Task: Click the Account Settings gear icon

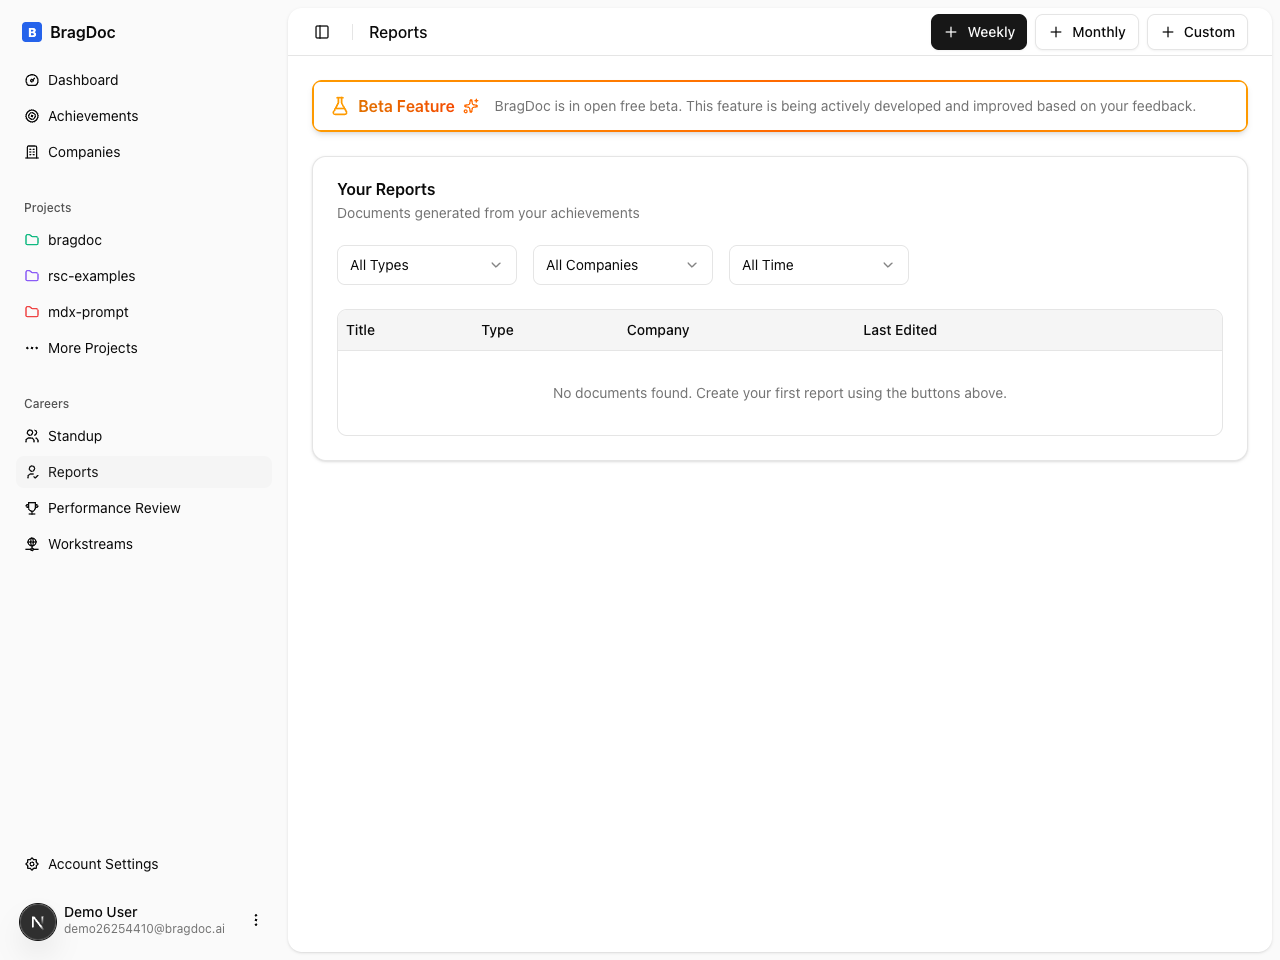Action: coord(32,864)
